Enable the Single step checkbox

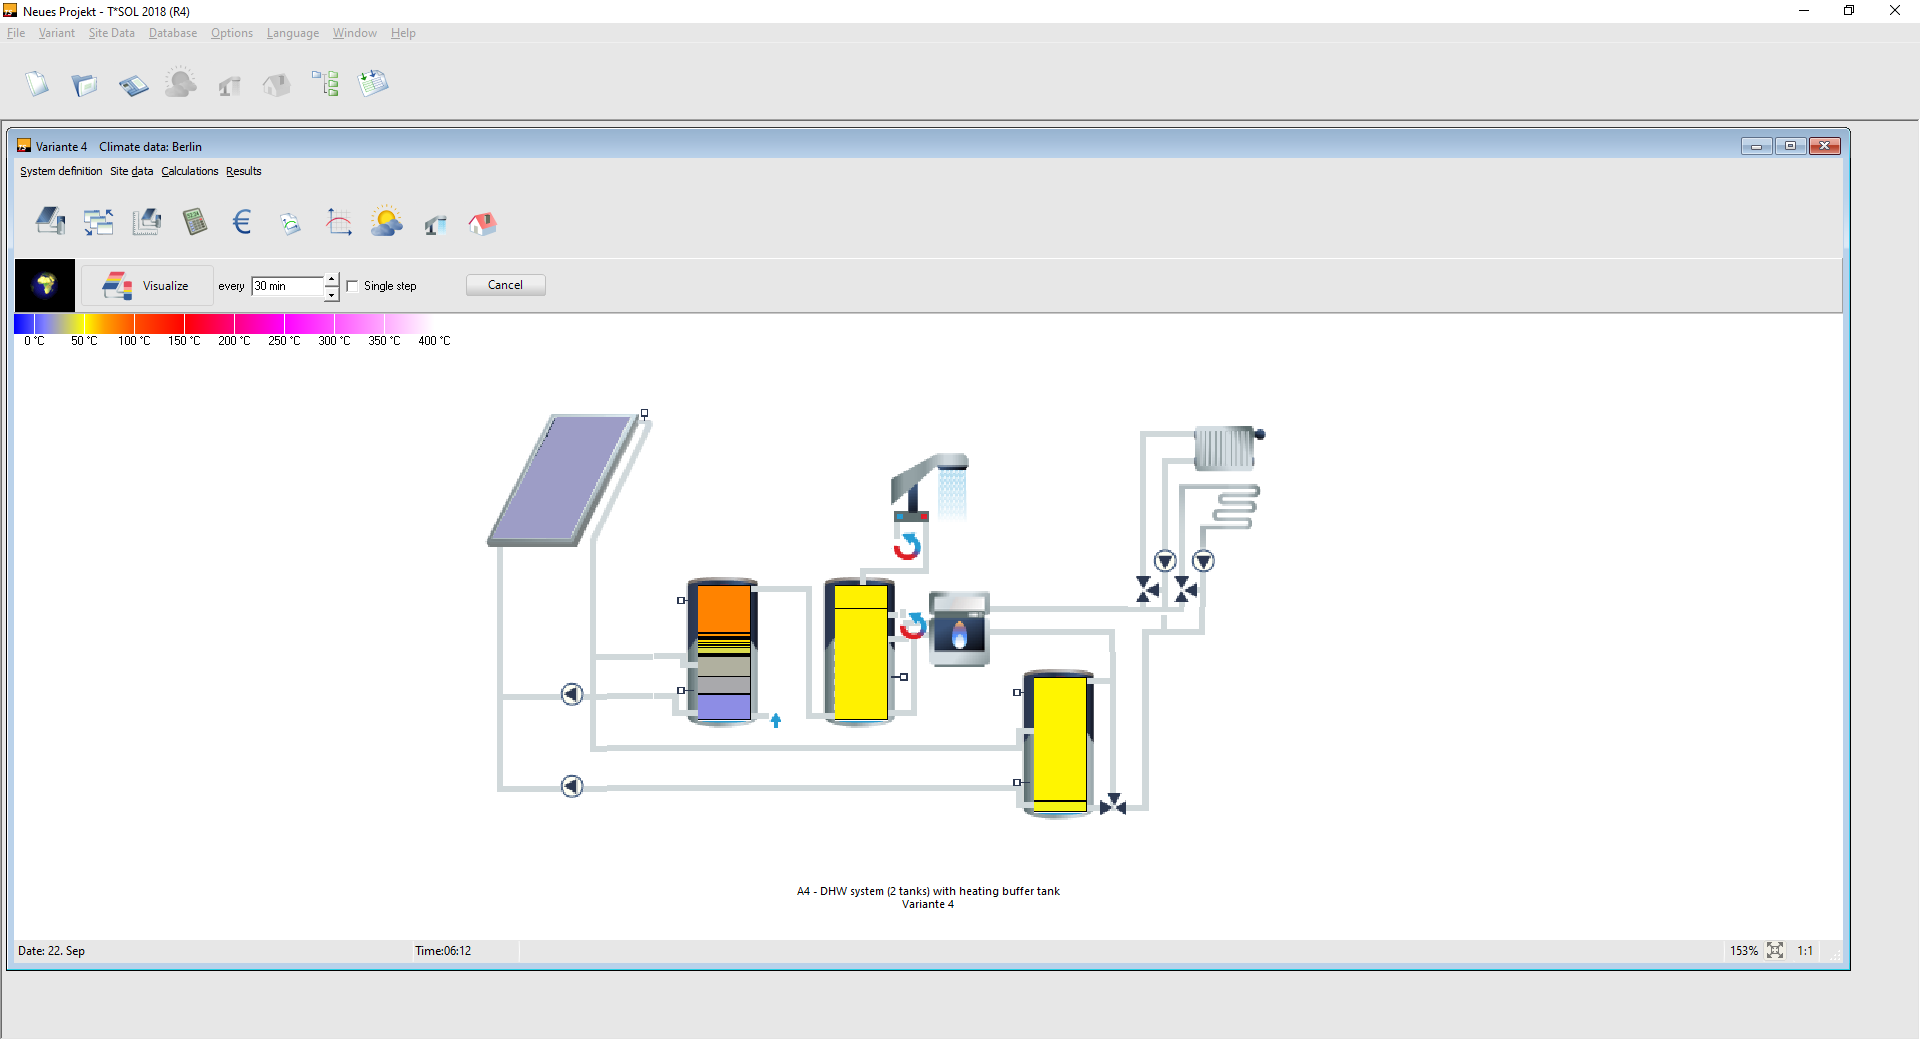[x=352, y=285]
